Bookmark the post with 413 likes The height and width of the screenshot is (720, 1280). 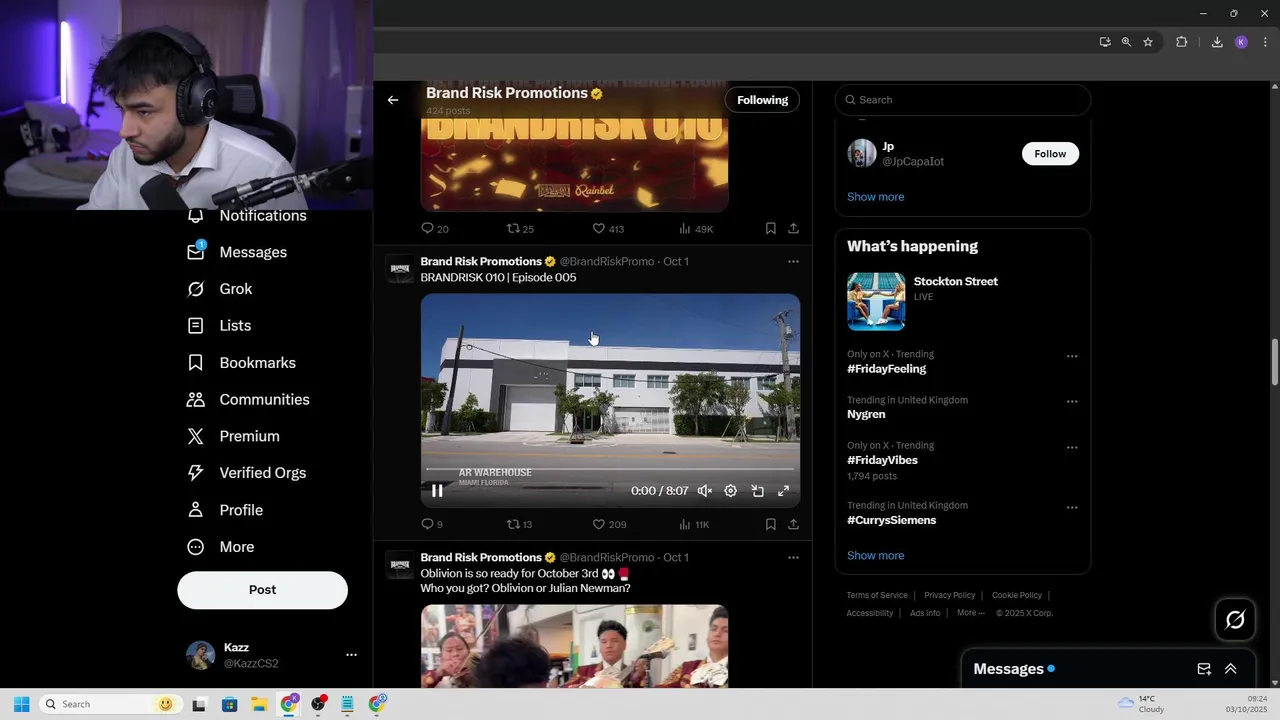click(x=770, y=229)
